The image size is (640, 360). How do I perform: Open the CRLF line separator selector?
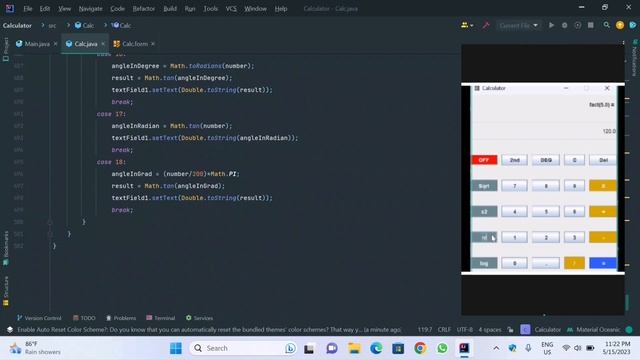444,329
